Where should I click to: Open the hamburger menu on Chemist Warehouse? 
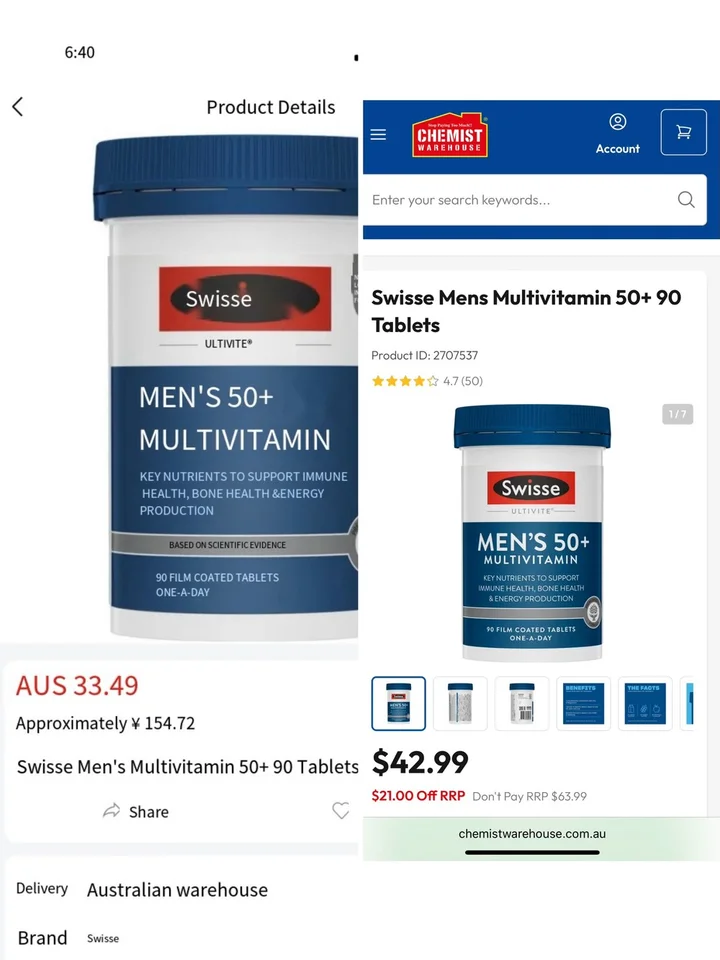pyautogui.click(x=378, y=135)
